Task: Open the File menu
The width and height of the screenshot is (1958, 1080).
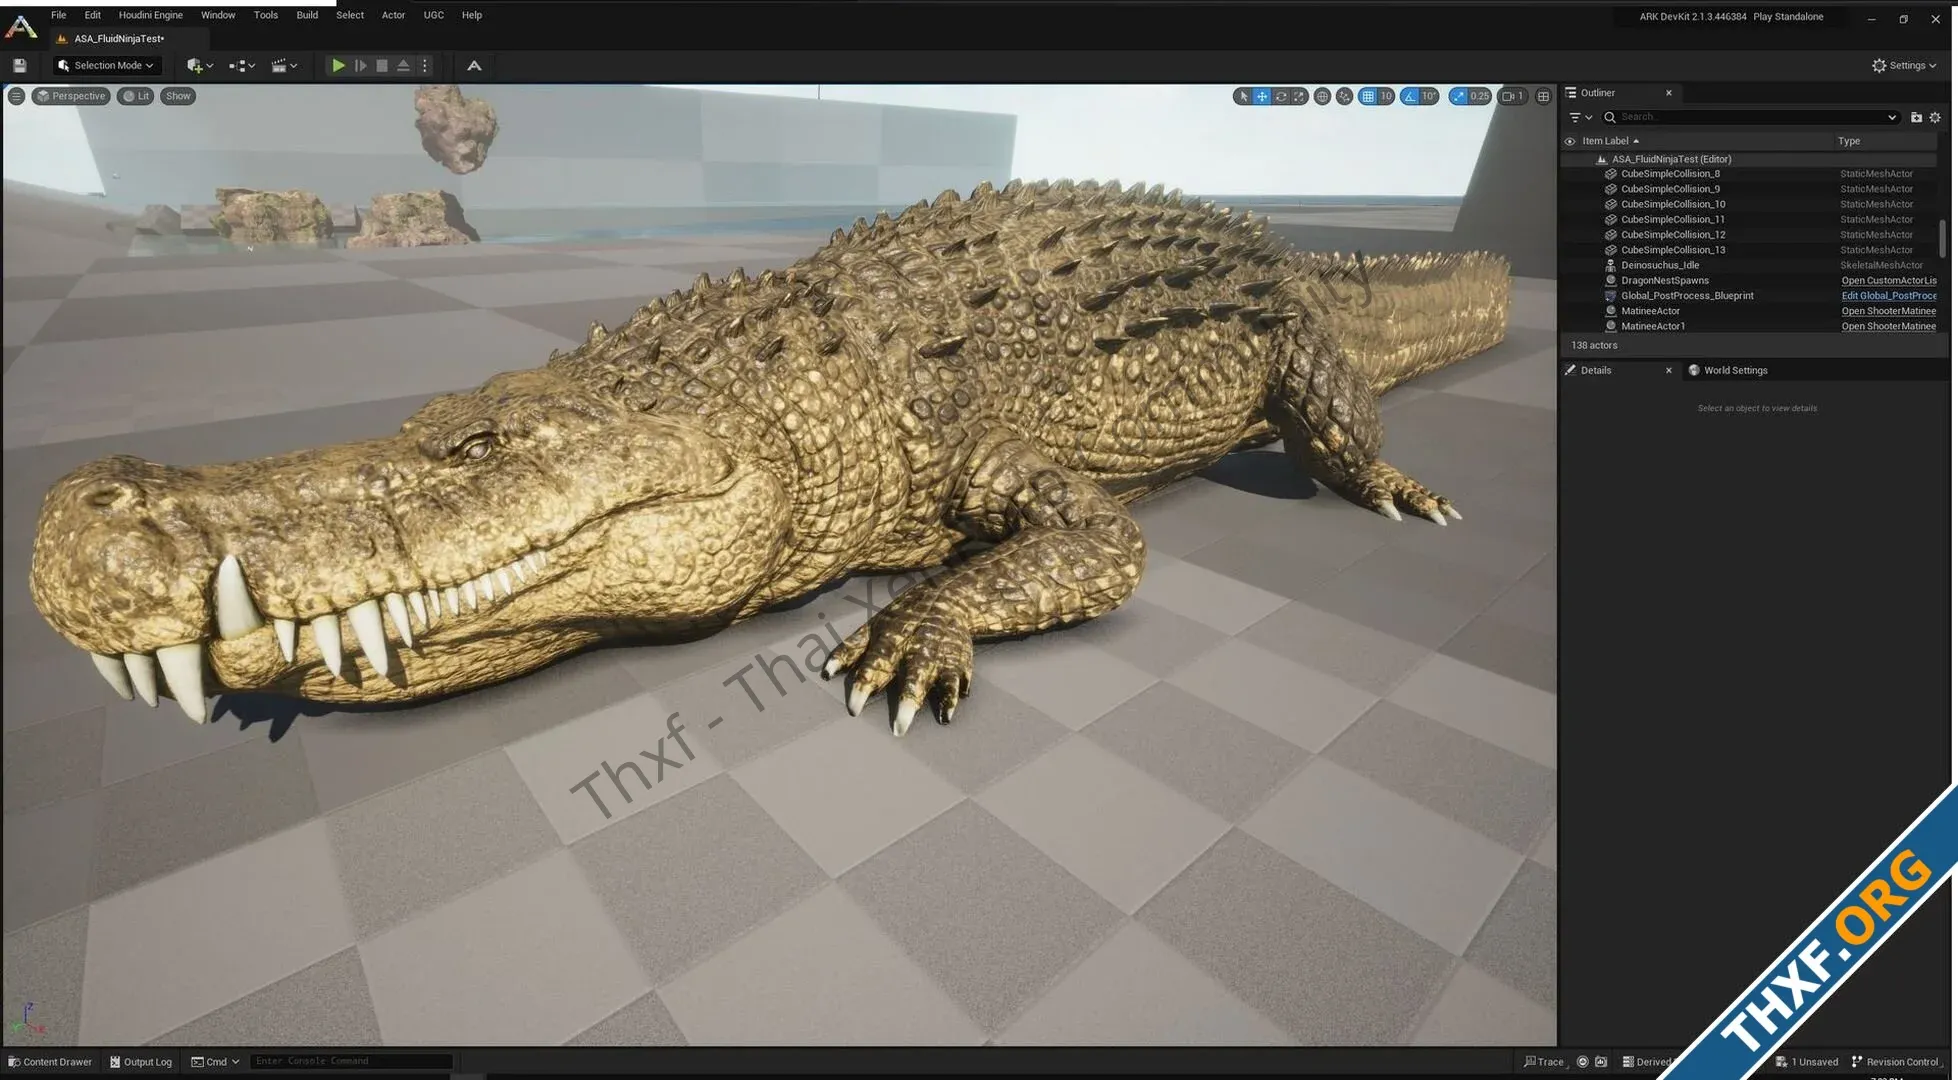Action: coord(59,15)
